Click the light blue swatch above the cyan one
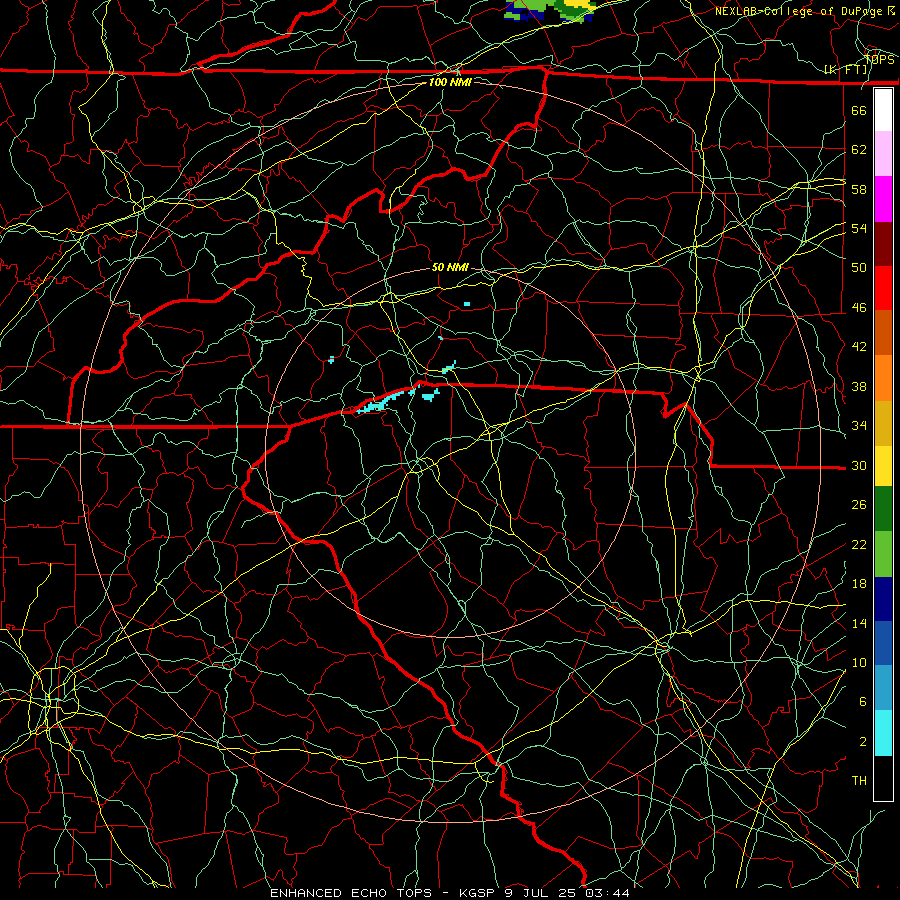Screen dimensions: 900x900 coord(883,688)
